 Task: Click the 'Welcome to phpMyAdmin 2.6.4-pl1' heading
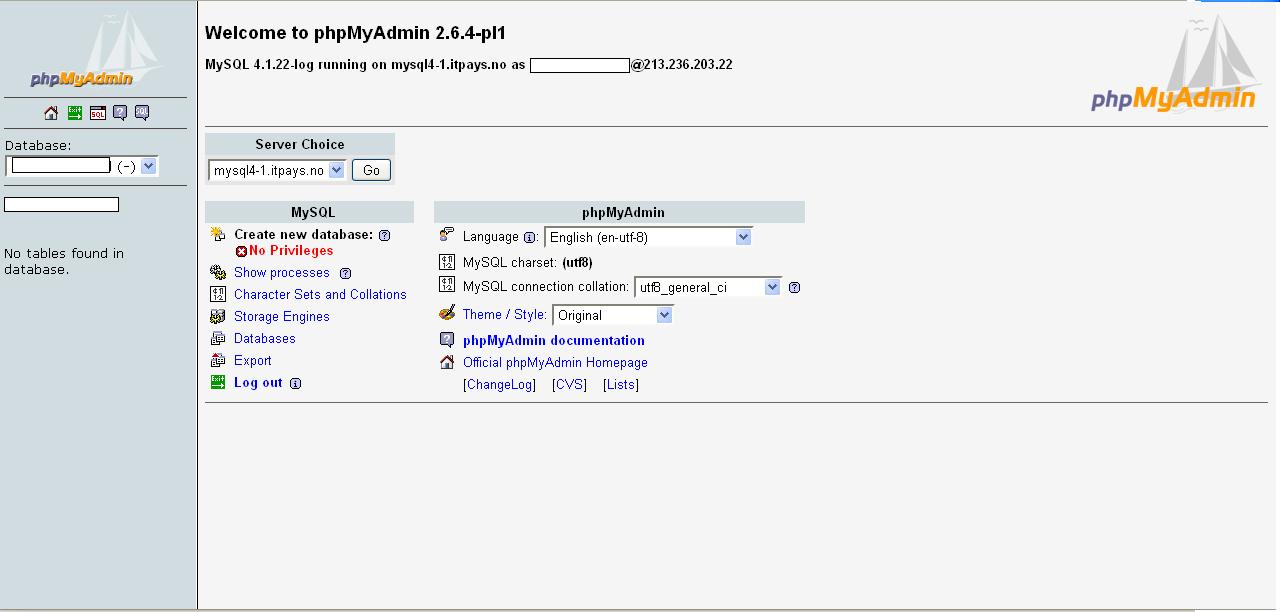pyautogui.click(x=356, y=33)
